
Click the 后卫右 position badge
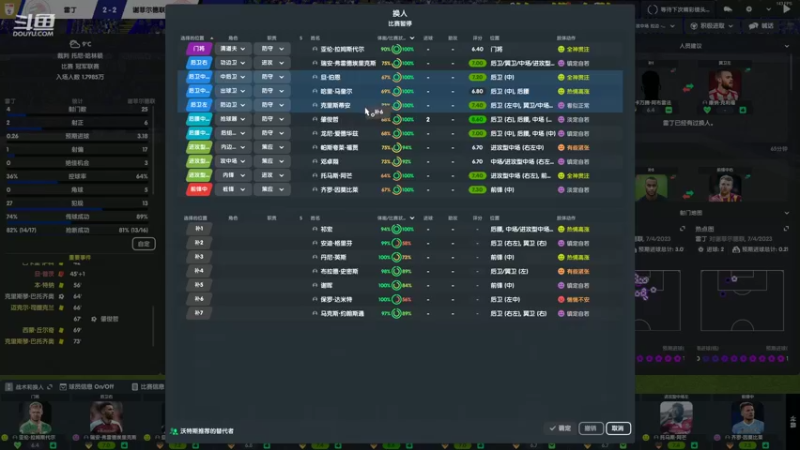[198, 63]
